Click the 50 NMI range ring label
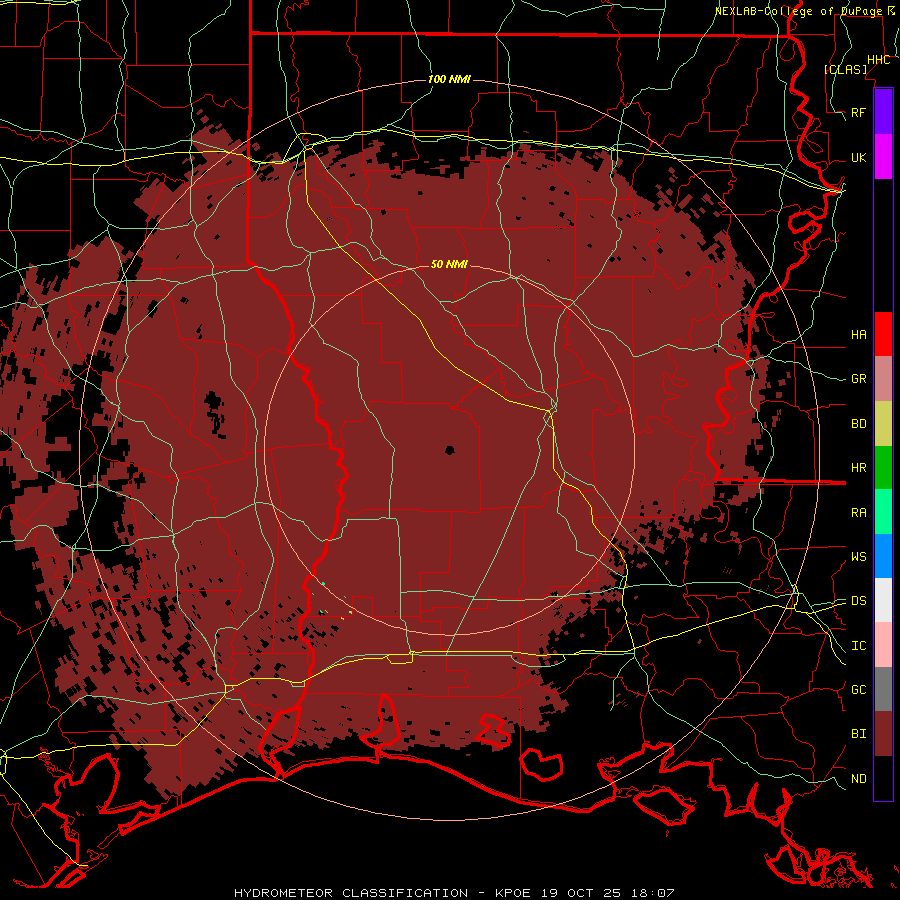 (x=449, y=264)
